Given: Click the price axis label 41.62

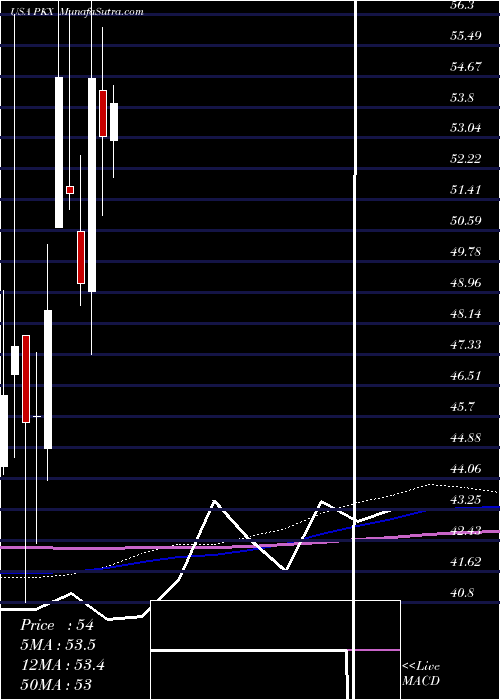Looking at the screenshot, I should pos(466,561).
